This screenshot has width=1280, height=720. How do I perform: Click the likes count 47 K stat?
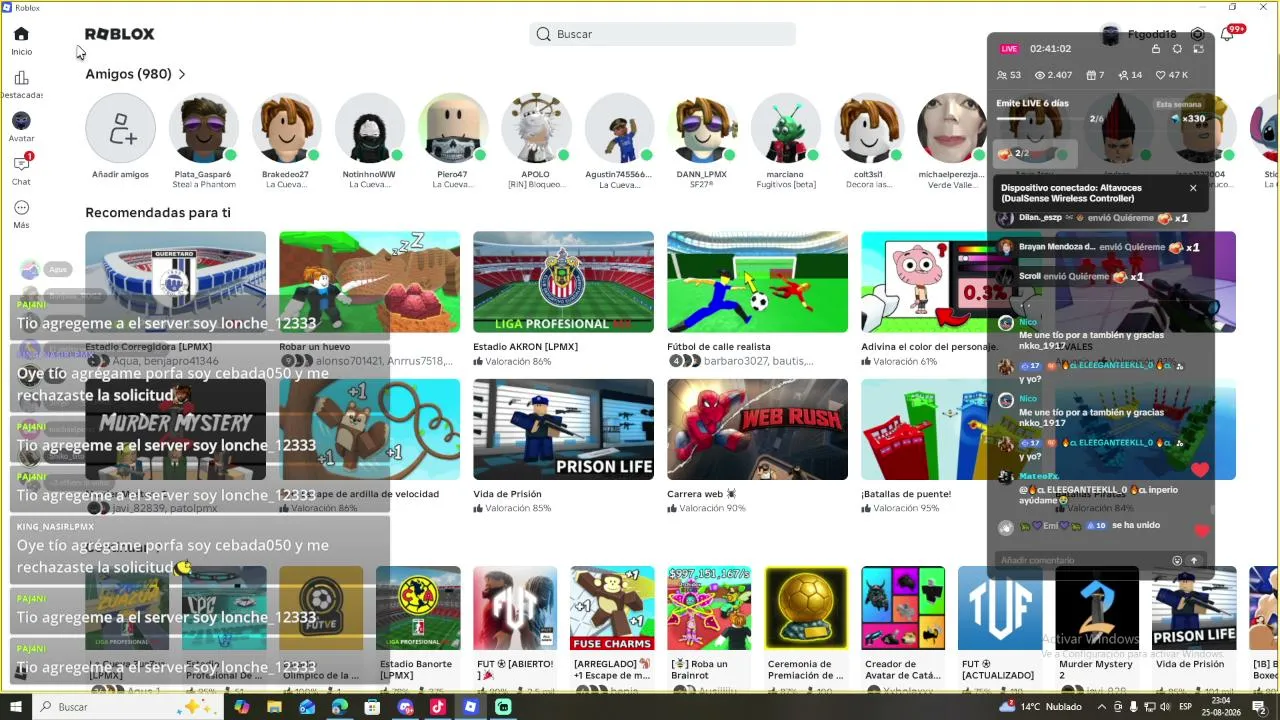(1171, 75)
